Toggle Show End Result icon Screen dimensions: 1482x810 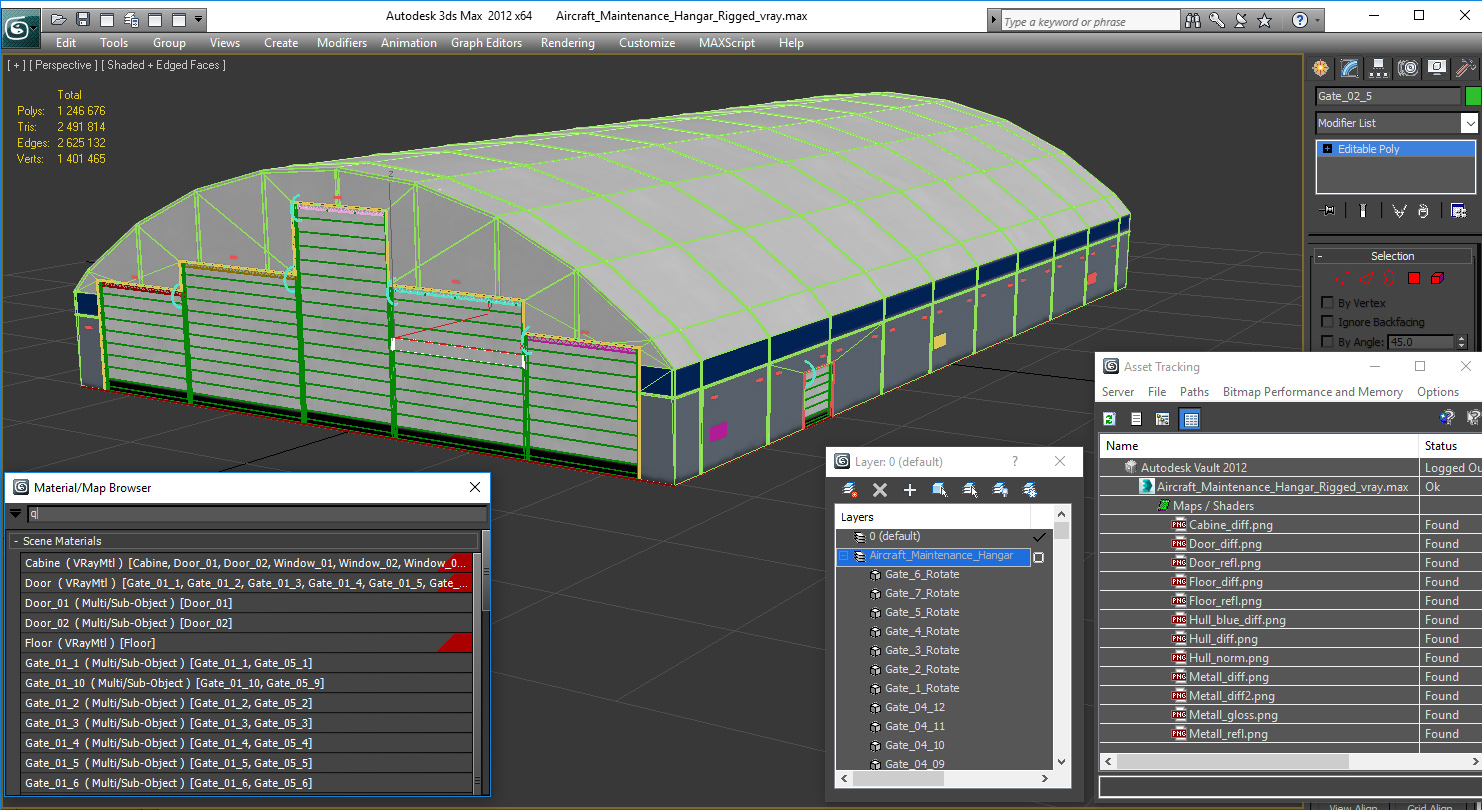coord(1363,211)
